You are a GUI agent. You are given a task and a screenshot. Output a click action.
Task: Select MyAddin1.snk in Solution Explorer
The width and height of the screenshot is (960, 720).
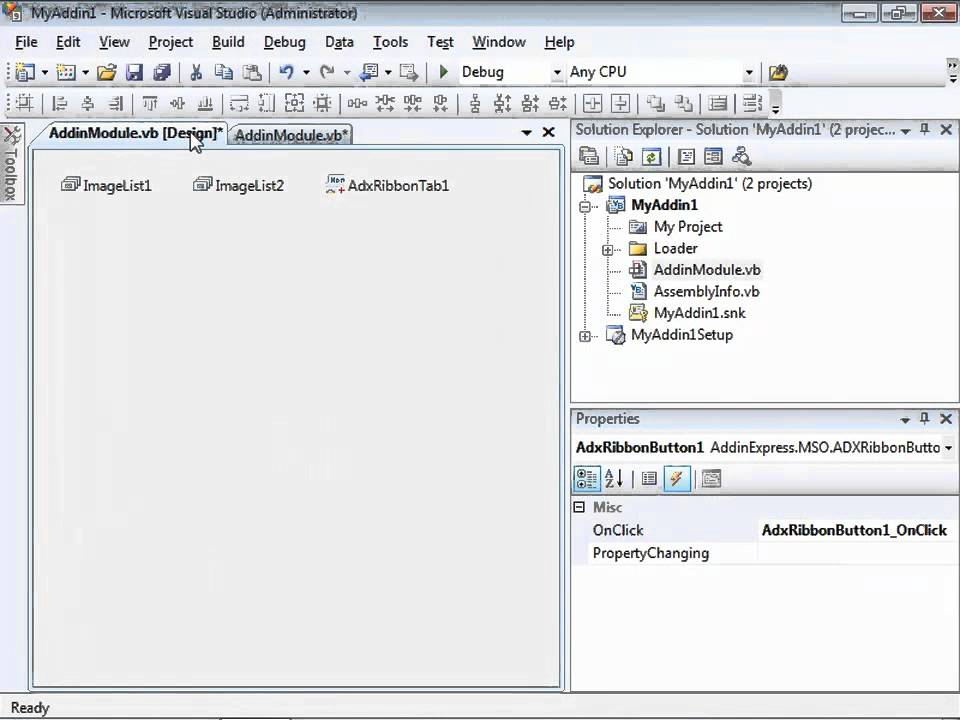click(699, 313)
